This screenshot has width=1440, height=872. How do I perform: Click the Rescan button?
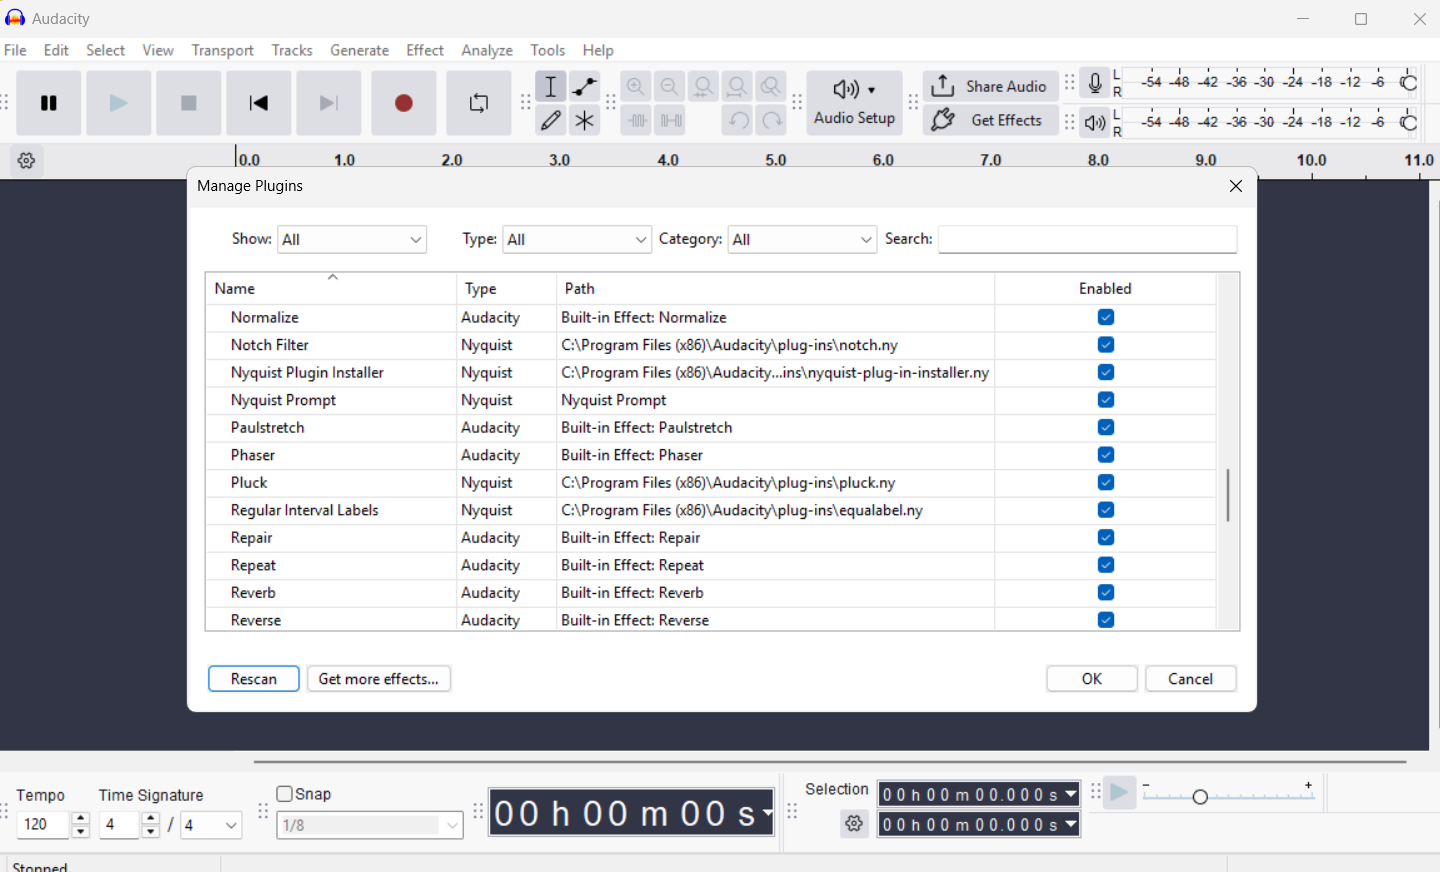(x=254, y=679)
